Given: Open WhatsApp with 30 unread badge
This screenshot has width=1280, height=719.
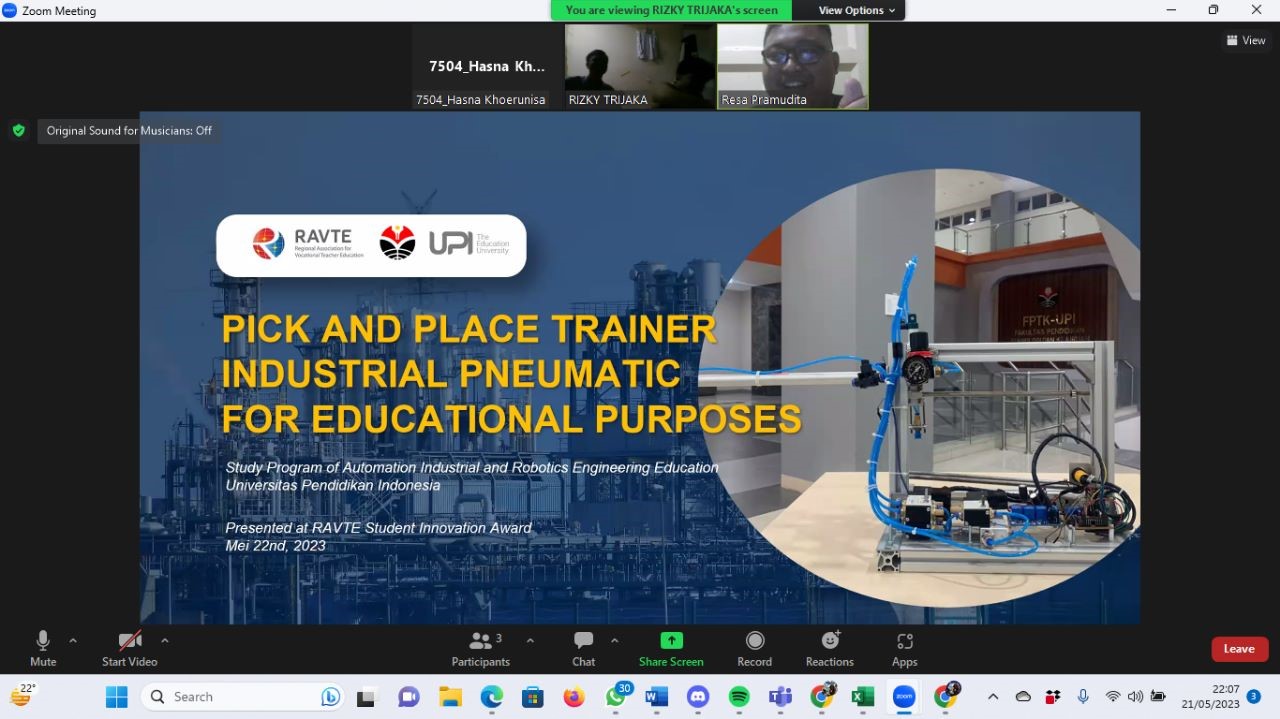Looking at the screenshot, I should 616,697.
